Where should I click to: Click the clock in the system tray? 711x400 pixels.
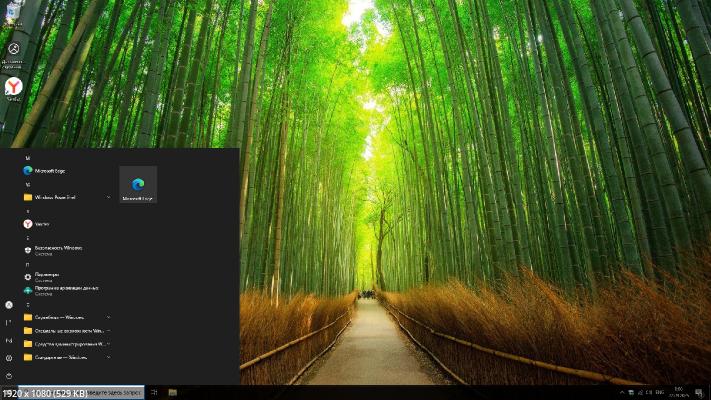[x=678, y=392]
